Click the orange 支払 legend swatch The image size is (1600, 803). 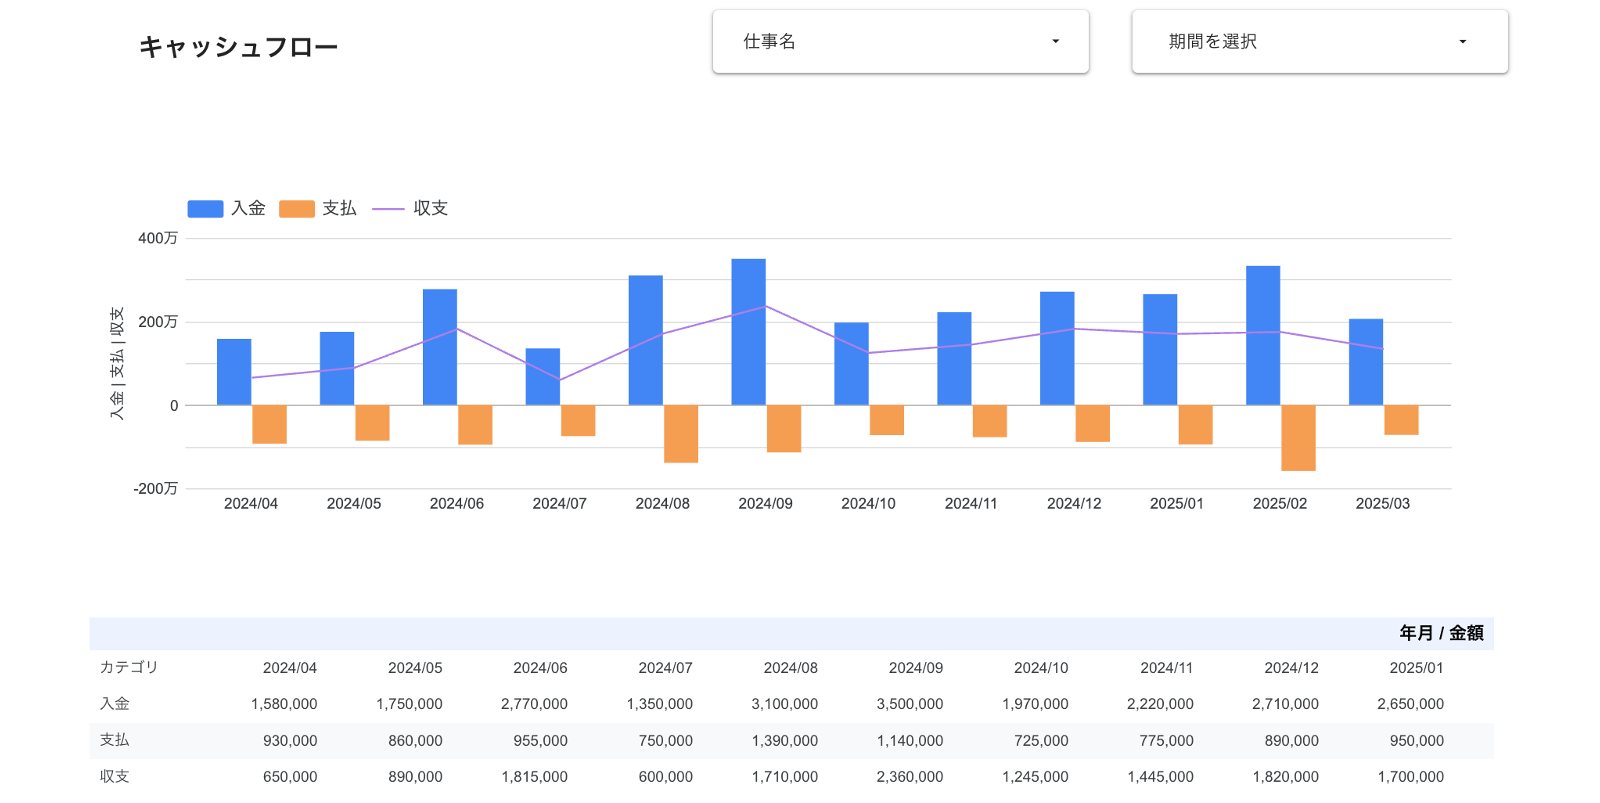click(296, 209)
